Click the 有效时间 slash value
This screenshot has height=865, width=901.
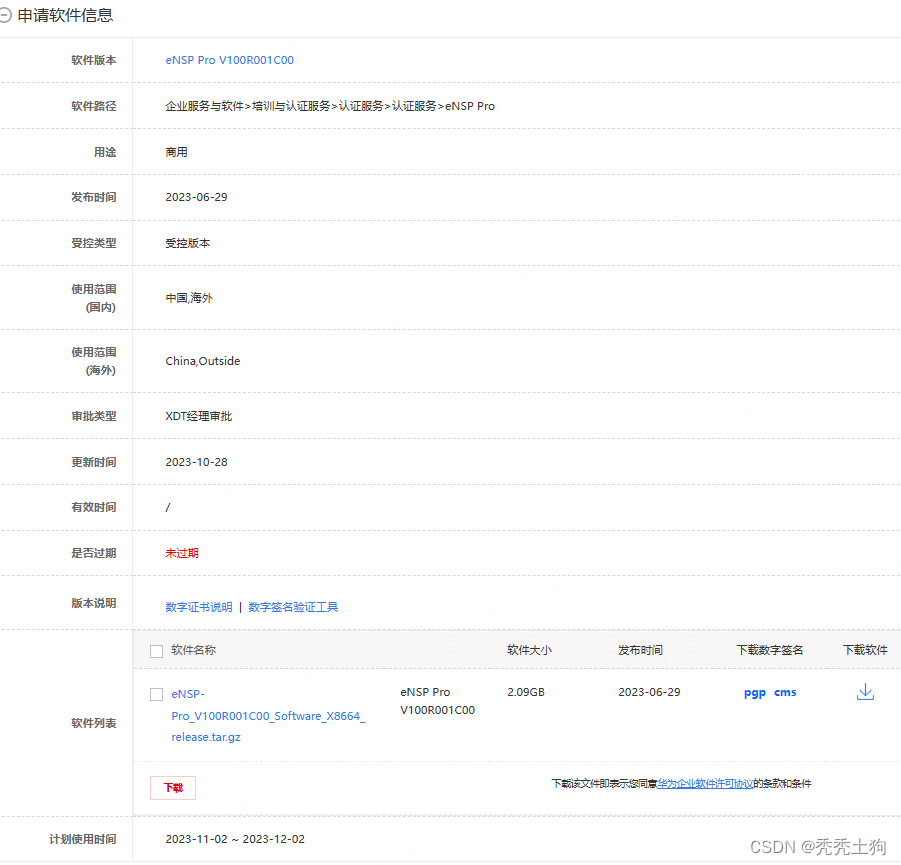pos(168,508)
